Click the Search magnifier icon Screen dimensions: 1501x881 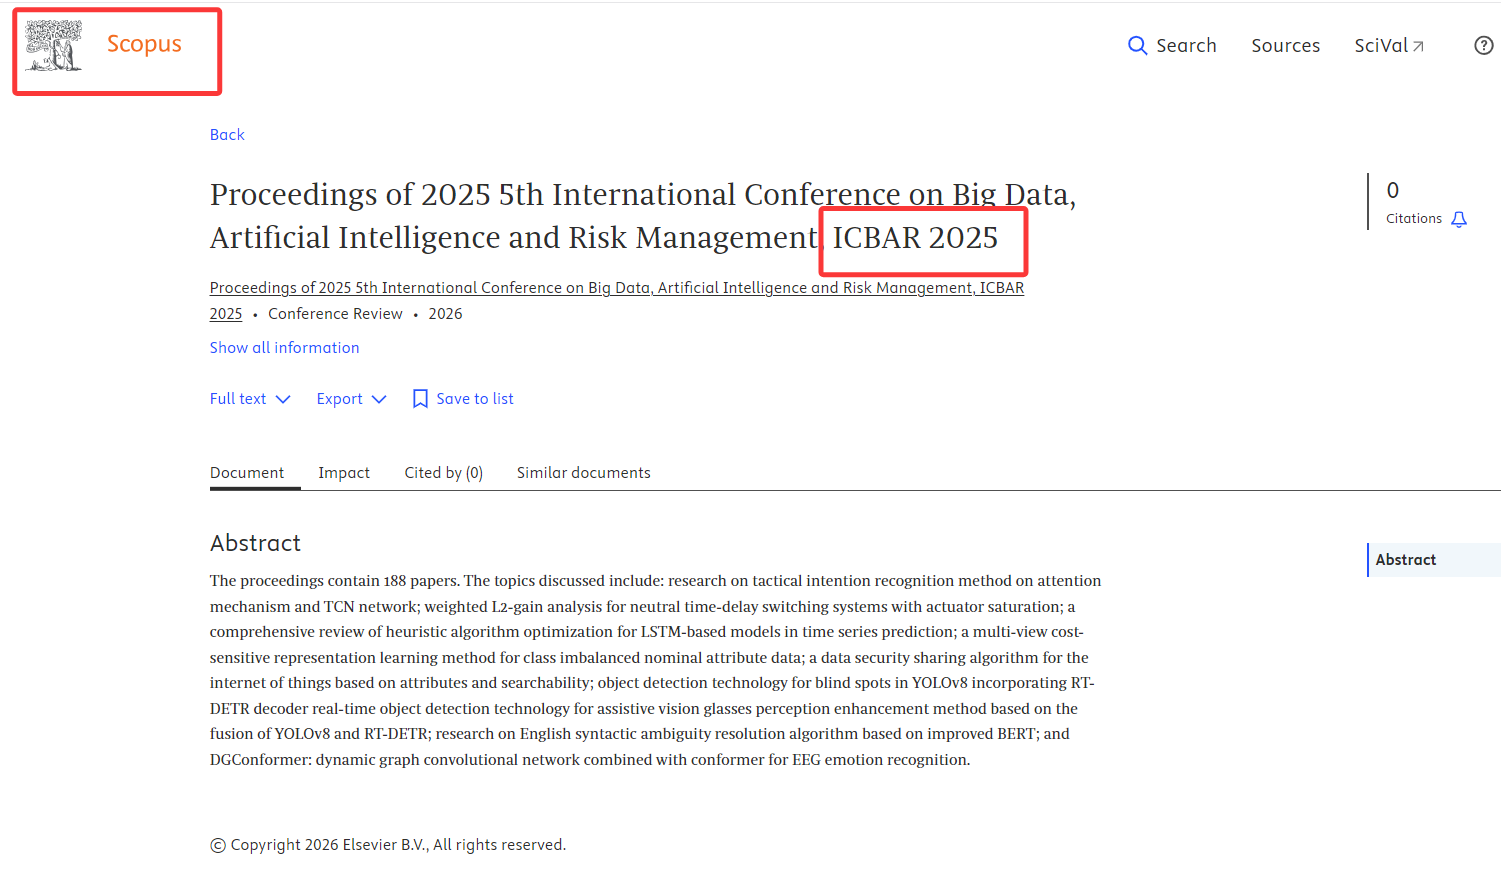coord(1137,45)
